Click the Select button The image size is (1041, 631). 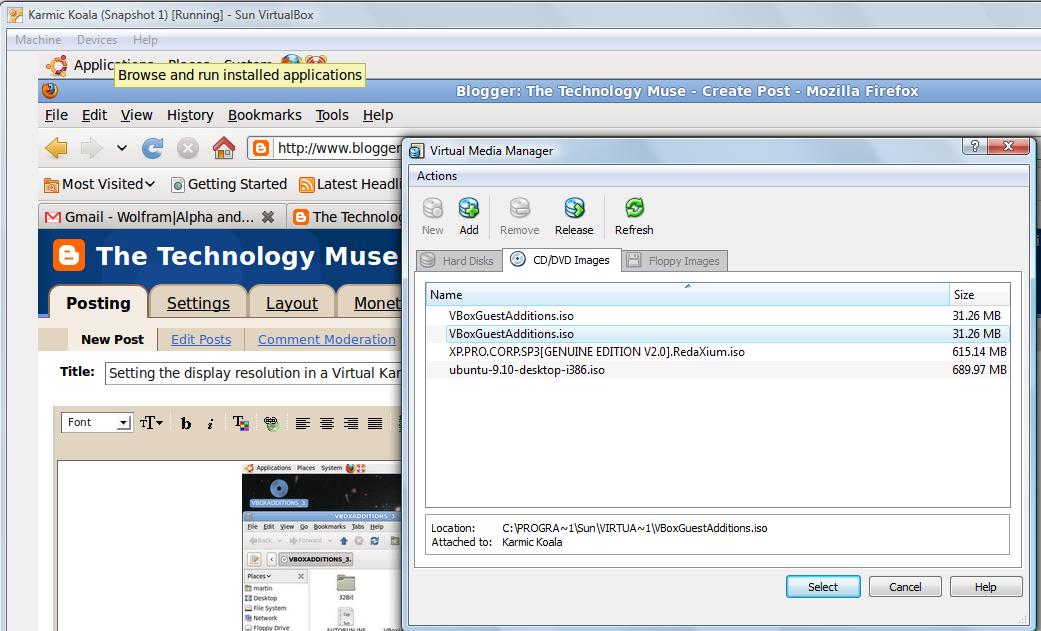click(x=822, y=586)
